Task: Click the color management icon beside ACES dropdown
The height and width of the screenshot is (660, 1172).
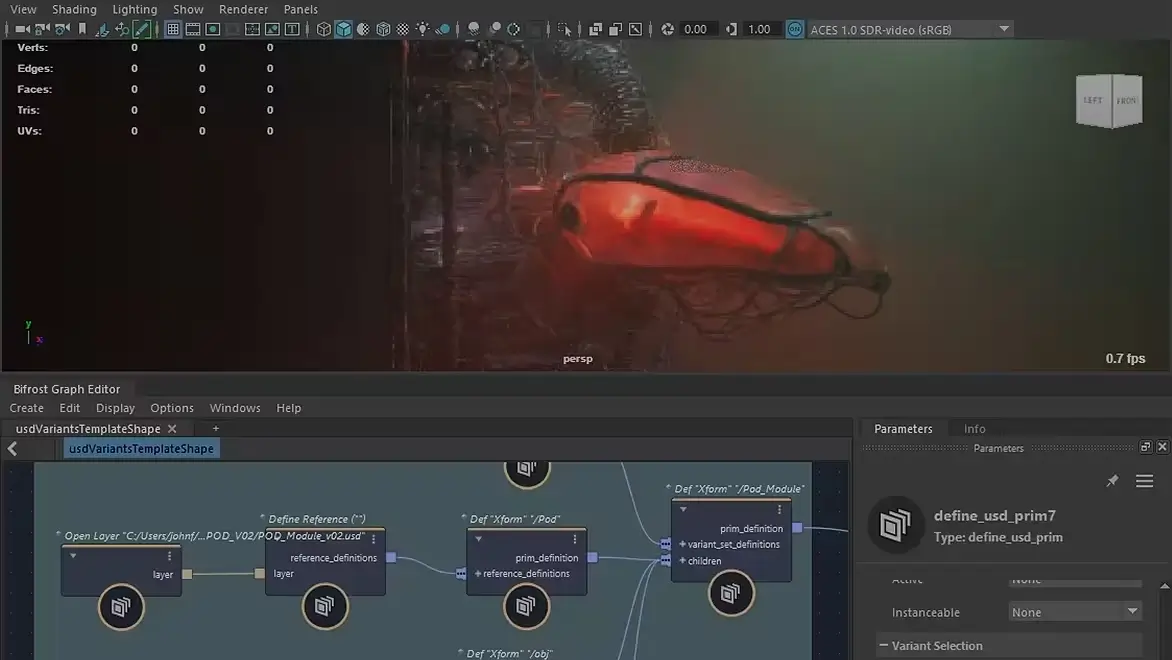Action: (x=794, y=29)
